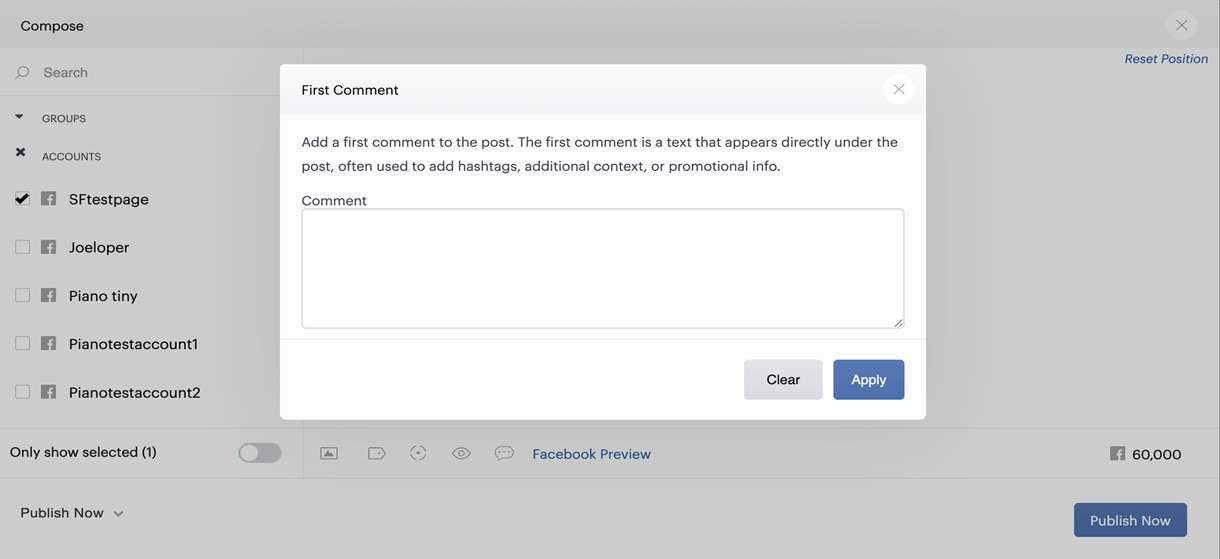The image size is (1220, 559).
Task: Click the 60,000 character count
Action: click(x=1156, y=454)
